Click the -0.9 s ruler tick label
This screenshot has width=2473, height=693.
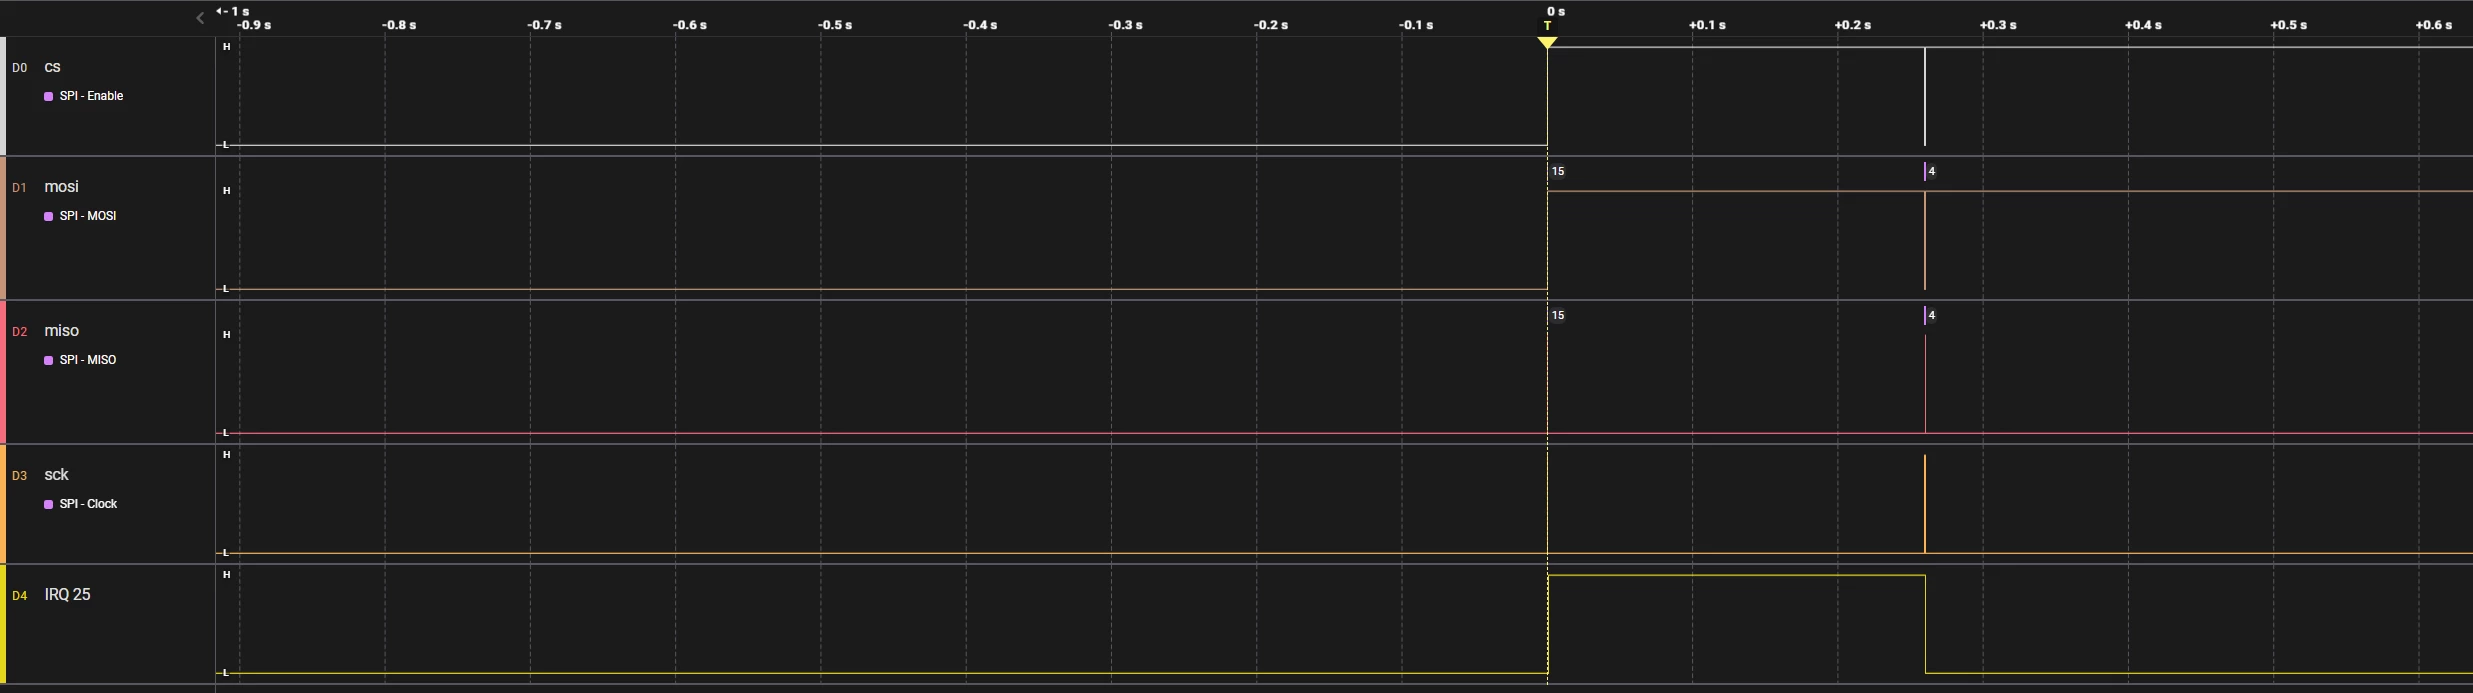click(x=254, y=25)
